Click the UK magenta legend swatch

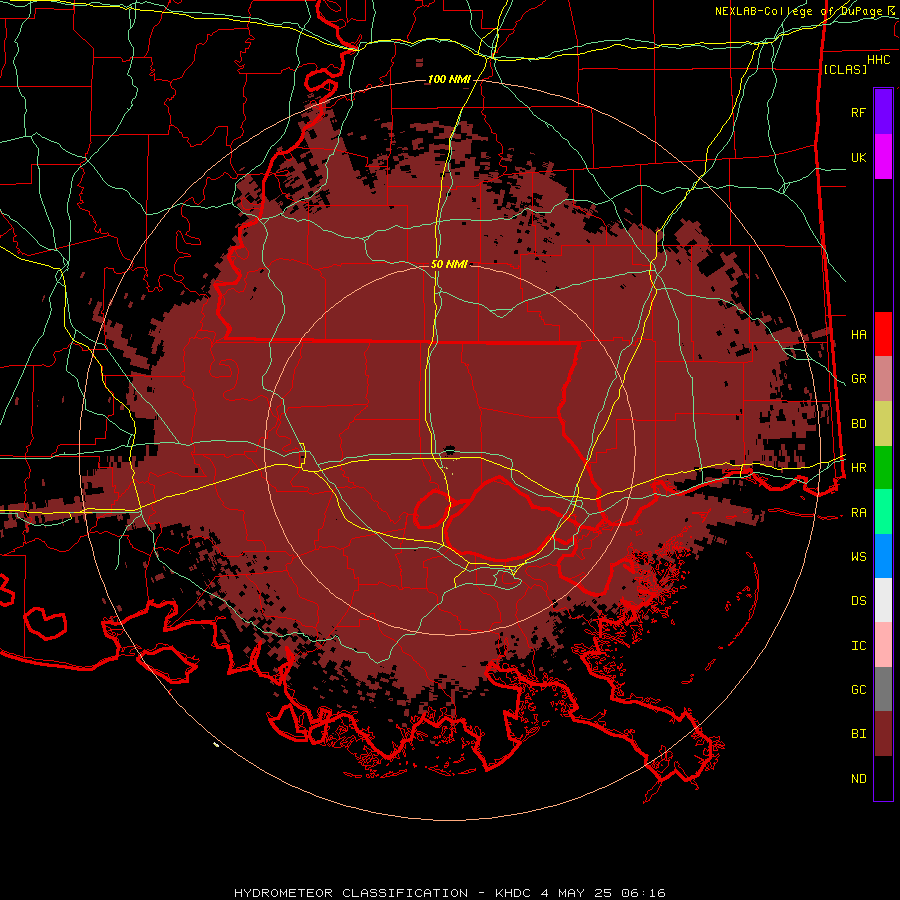pyautogui.click(x=883, y=157)
